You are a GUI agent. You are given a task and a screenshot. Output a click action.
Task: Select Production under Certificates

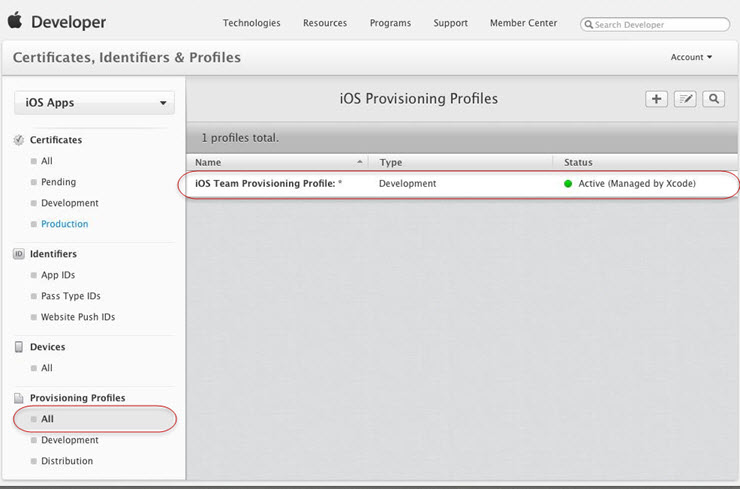[x=64, y=224]
